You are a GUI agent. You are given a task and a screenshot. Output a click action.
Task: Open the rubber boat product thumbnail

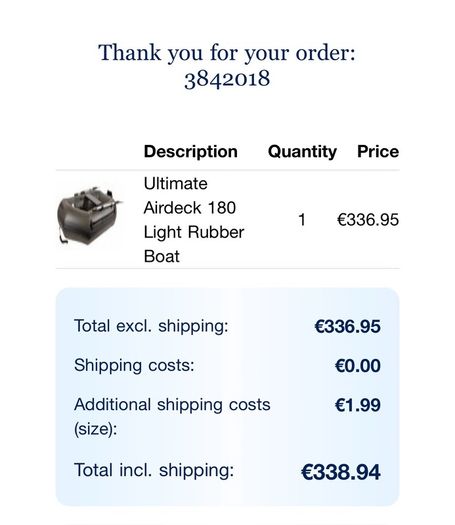[90, 216]
